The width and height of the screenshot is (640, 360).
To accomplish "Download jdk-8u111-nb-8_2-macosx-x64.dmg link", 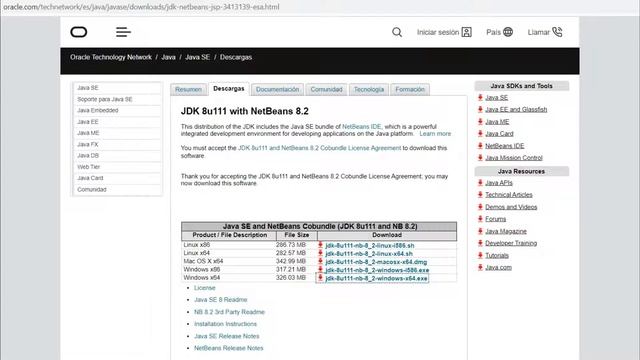I will [376, 262].
